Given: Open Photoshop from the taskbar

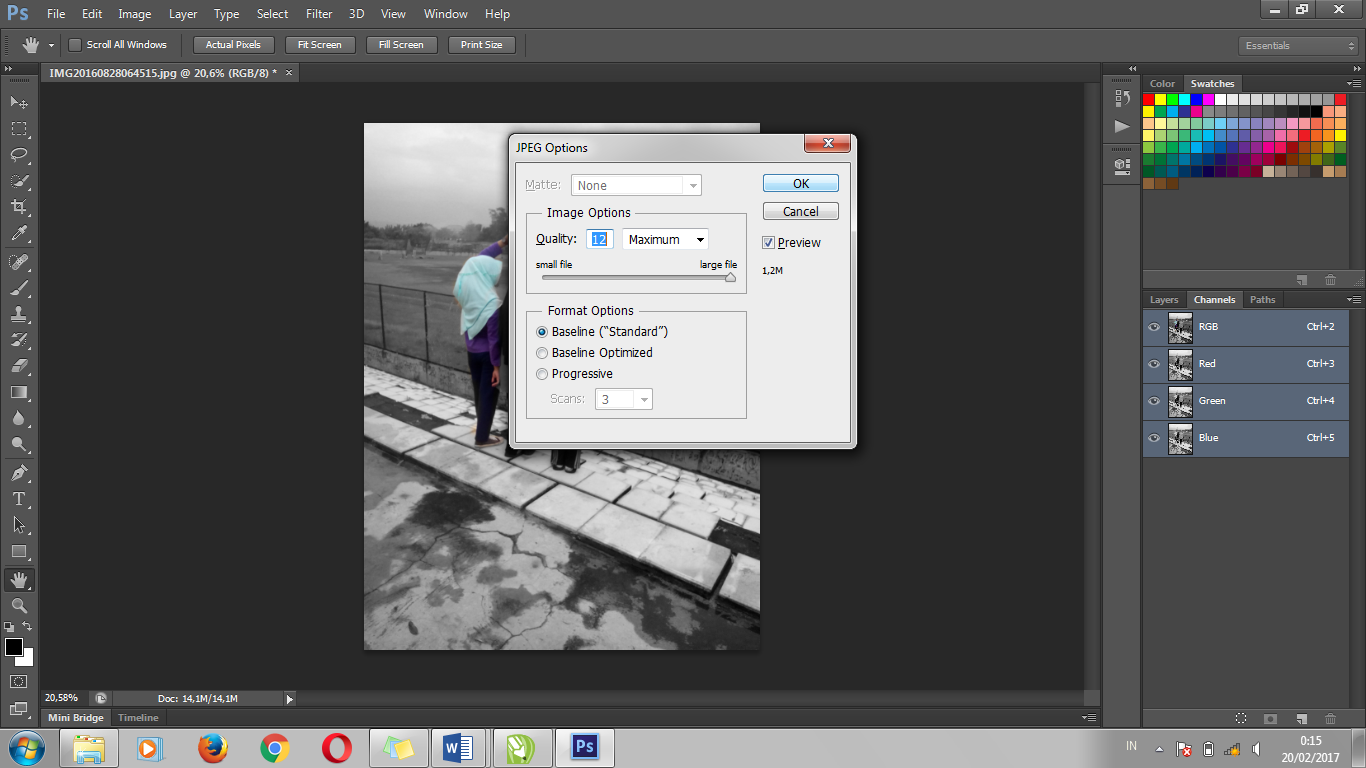Looking at the screenshot, I should point(584,747).
